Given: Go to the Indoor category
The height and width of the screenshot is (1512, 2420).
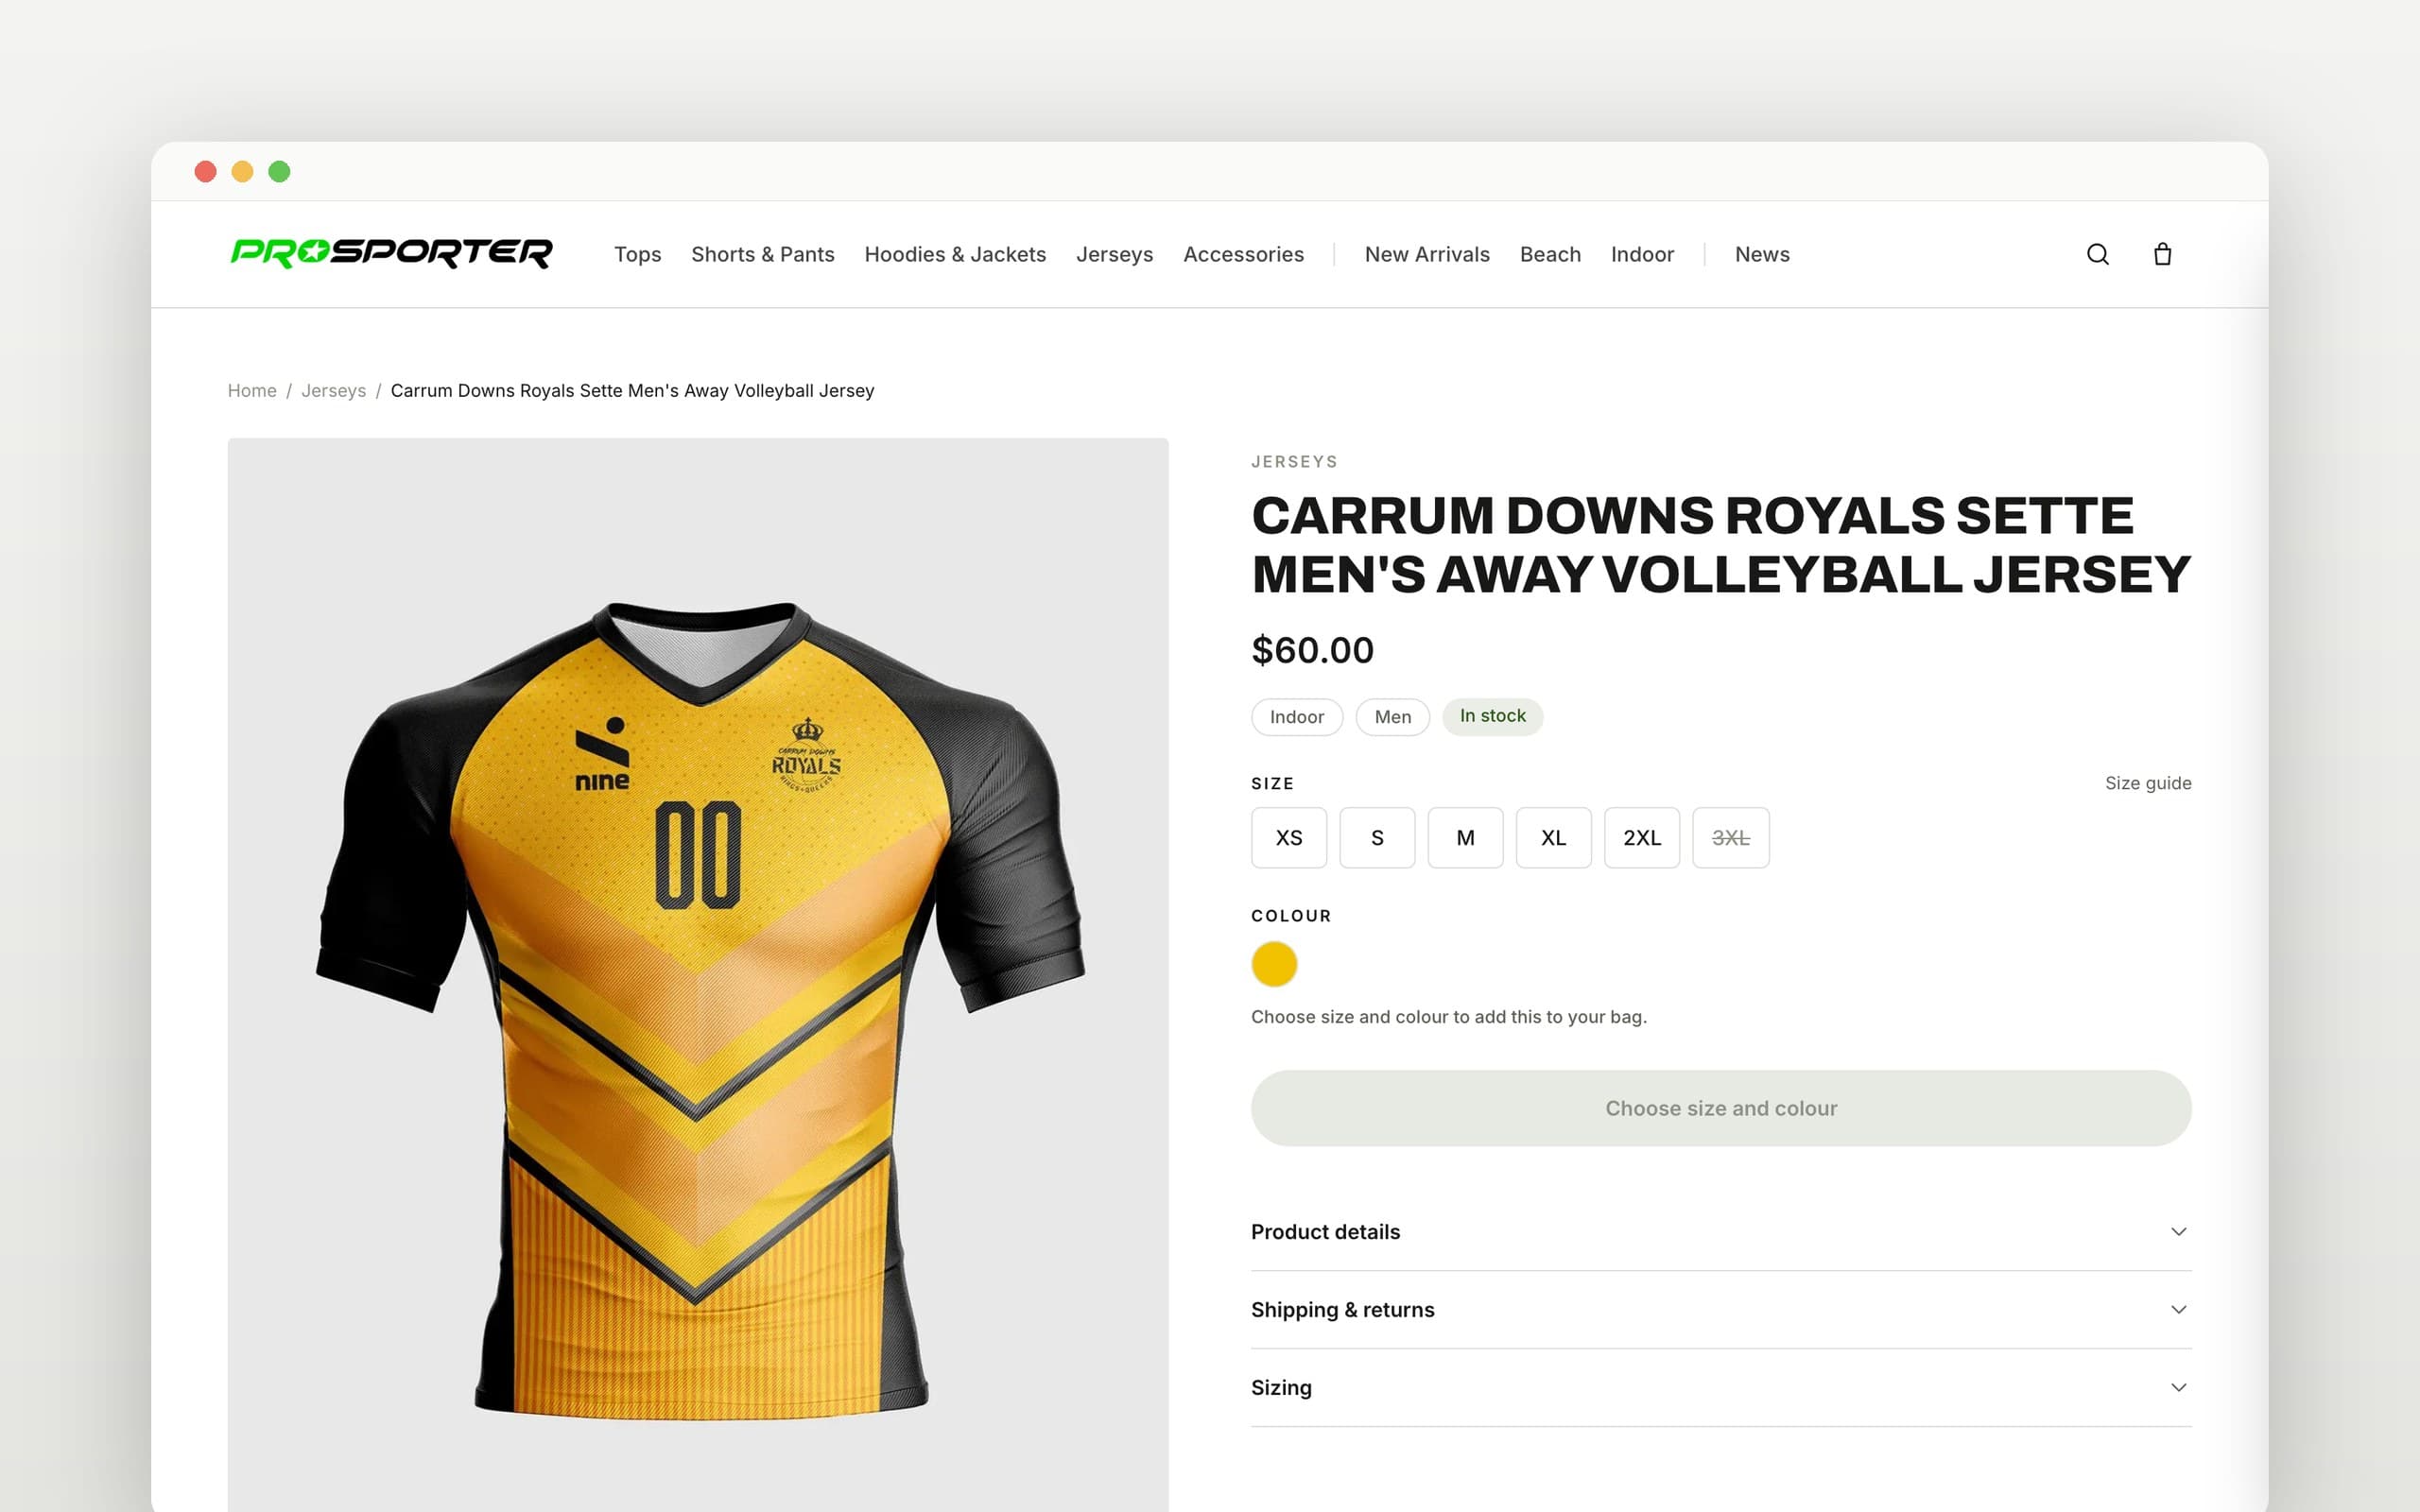Looking at the screenshot, I should pyautogui.click(x=1642, y=254).
